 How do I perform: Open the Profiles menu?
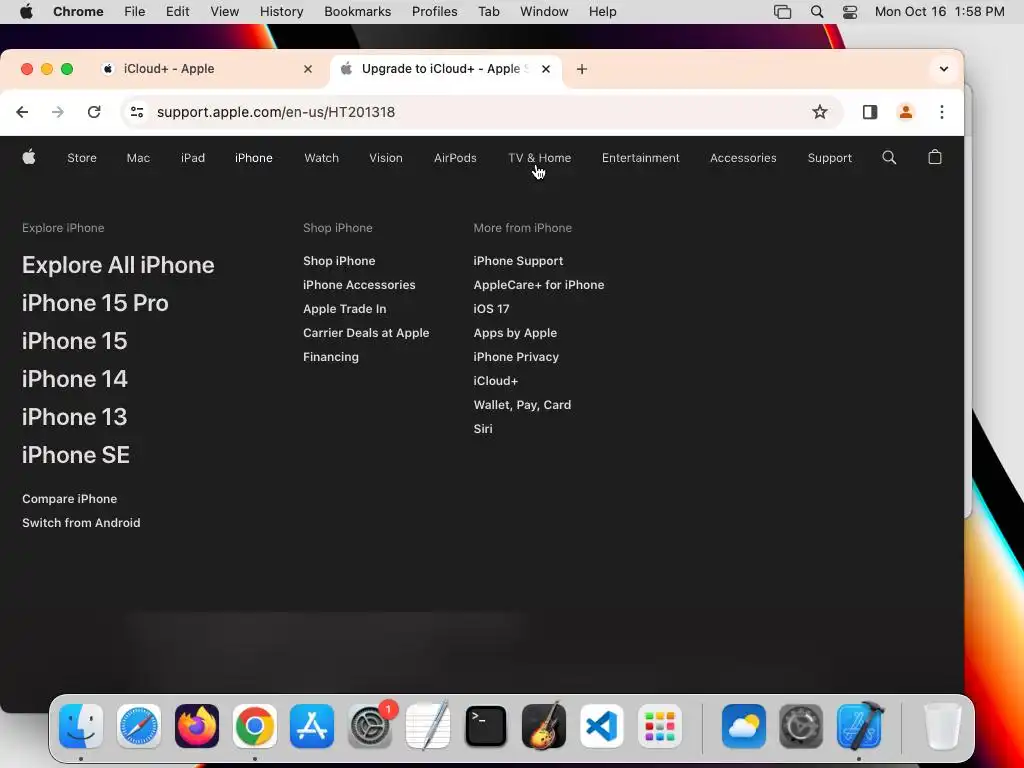point(434,12)
